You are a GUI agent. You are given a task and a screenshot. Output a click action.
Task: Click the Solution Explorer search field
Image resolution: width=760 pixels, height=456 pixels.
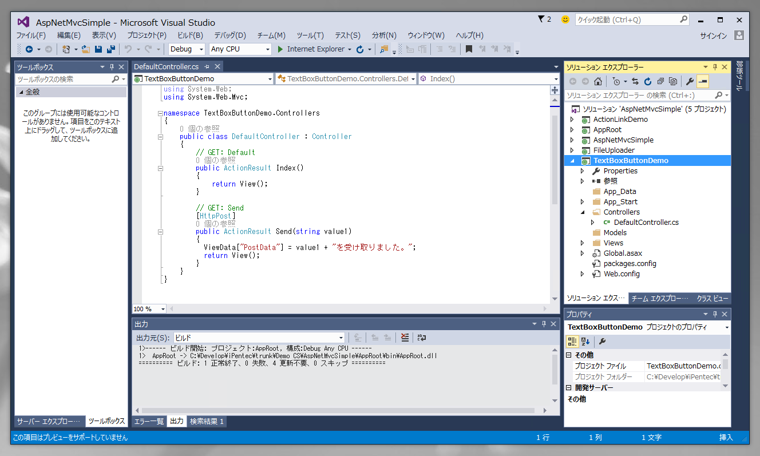(x=647, y=95)
